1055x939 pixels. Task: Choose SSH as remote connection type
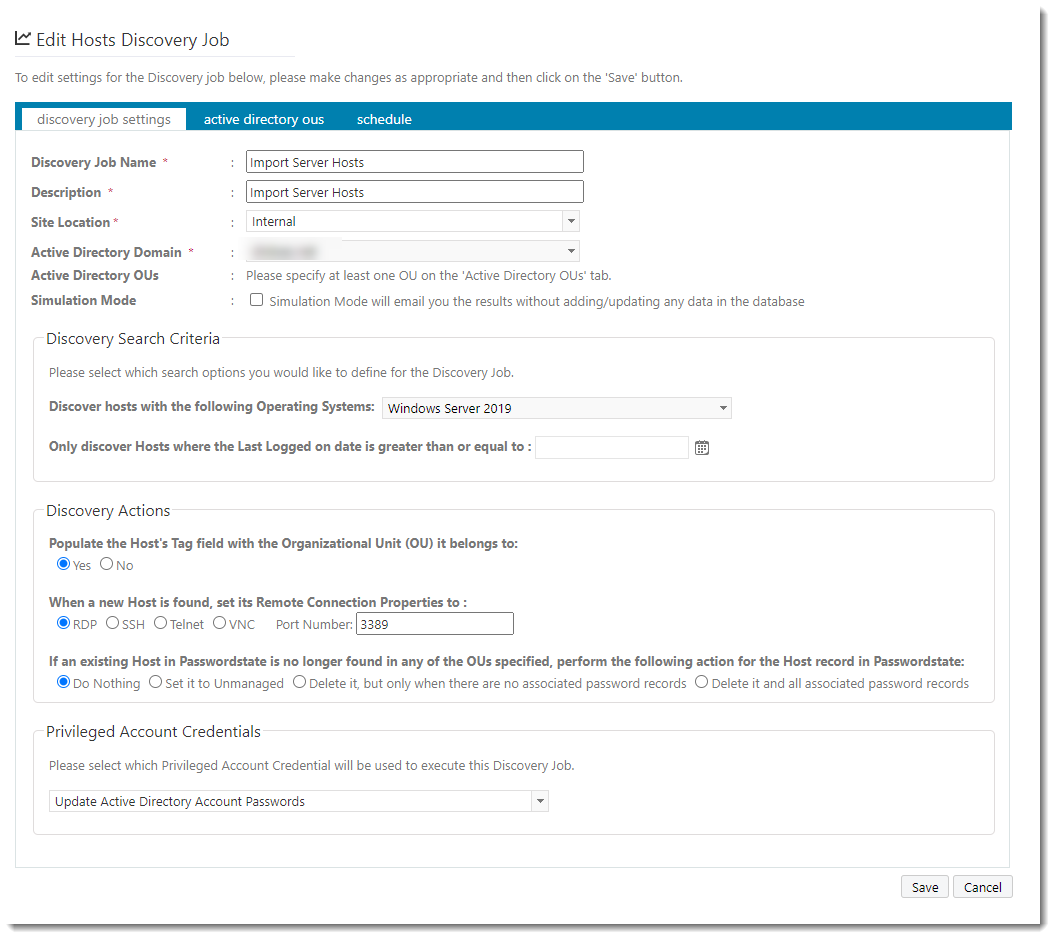click(112, 623)
